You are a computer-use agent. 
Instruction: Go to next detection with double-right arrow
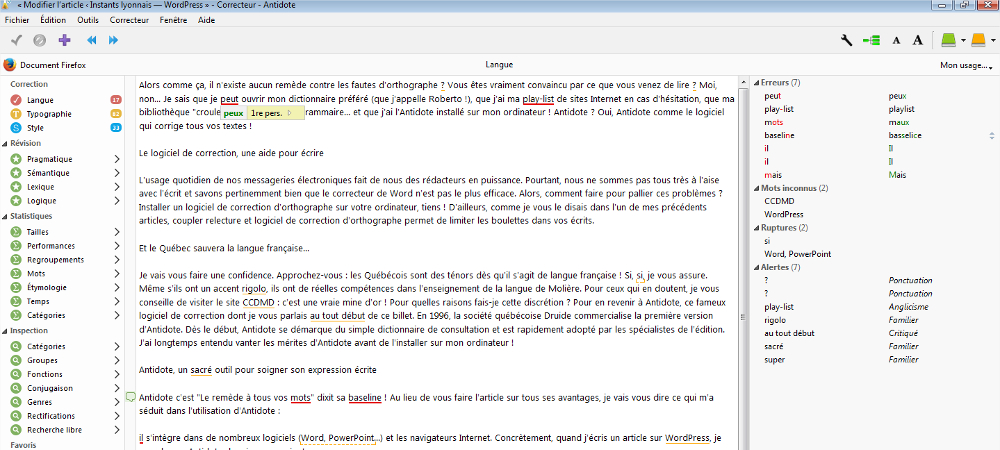point(114,40)
